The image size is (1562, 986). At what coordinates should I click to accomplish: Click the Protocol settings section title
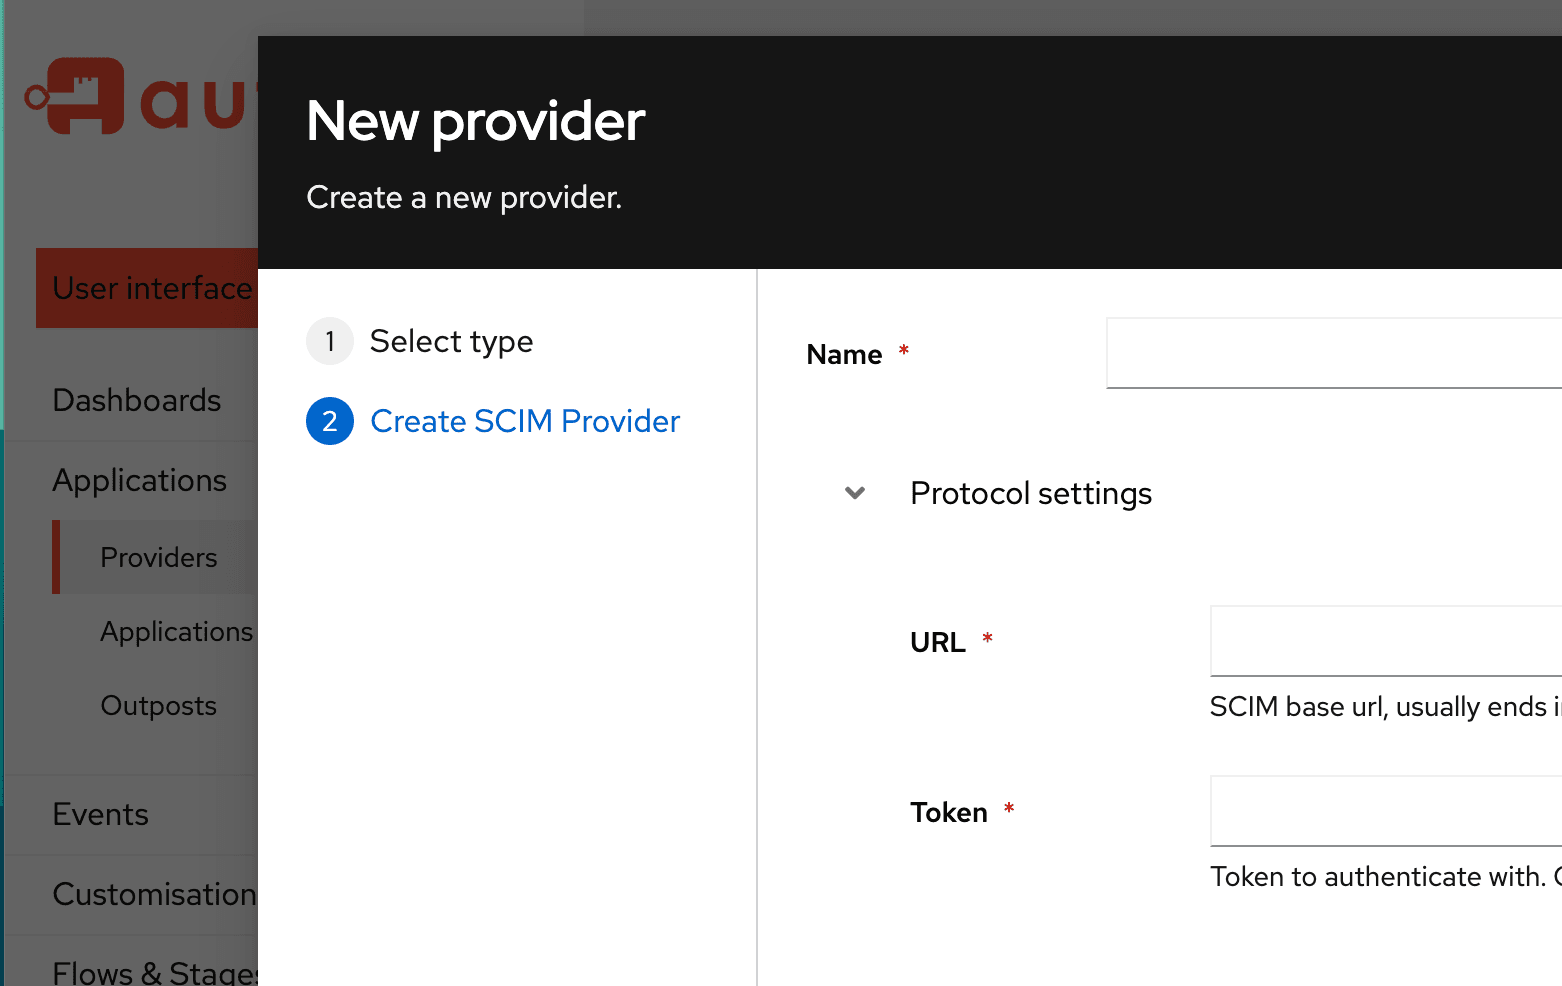(1030, 494)
